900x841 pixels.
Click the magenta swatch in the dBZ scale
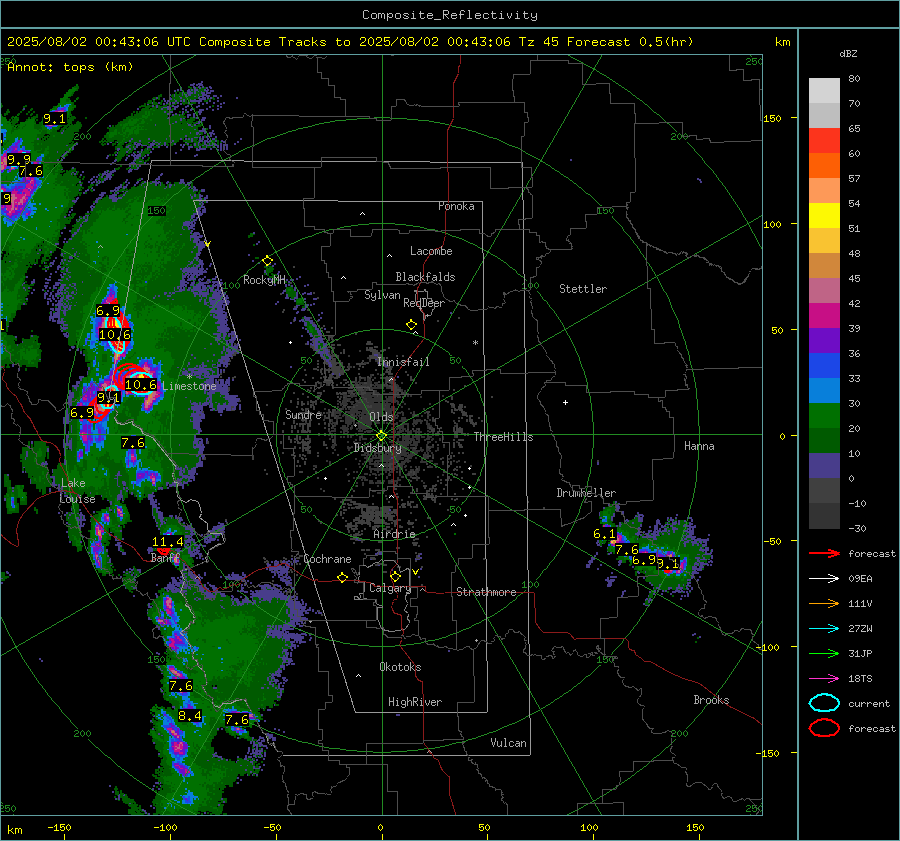(824, 315)
